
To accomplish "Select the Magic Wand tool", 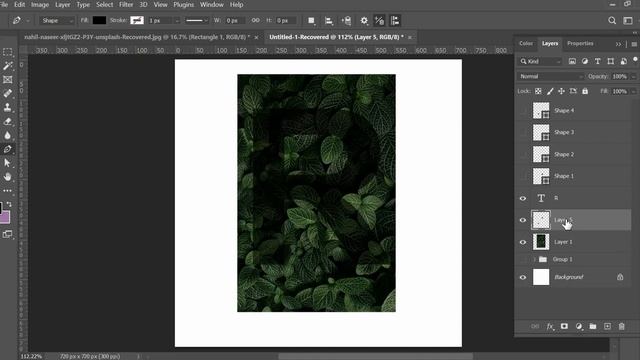I will tap(7, 66).
